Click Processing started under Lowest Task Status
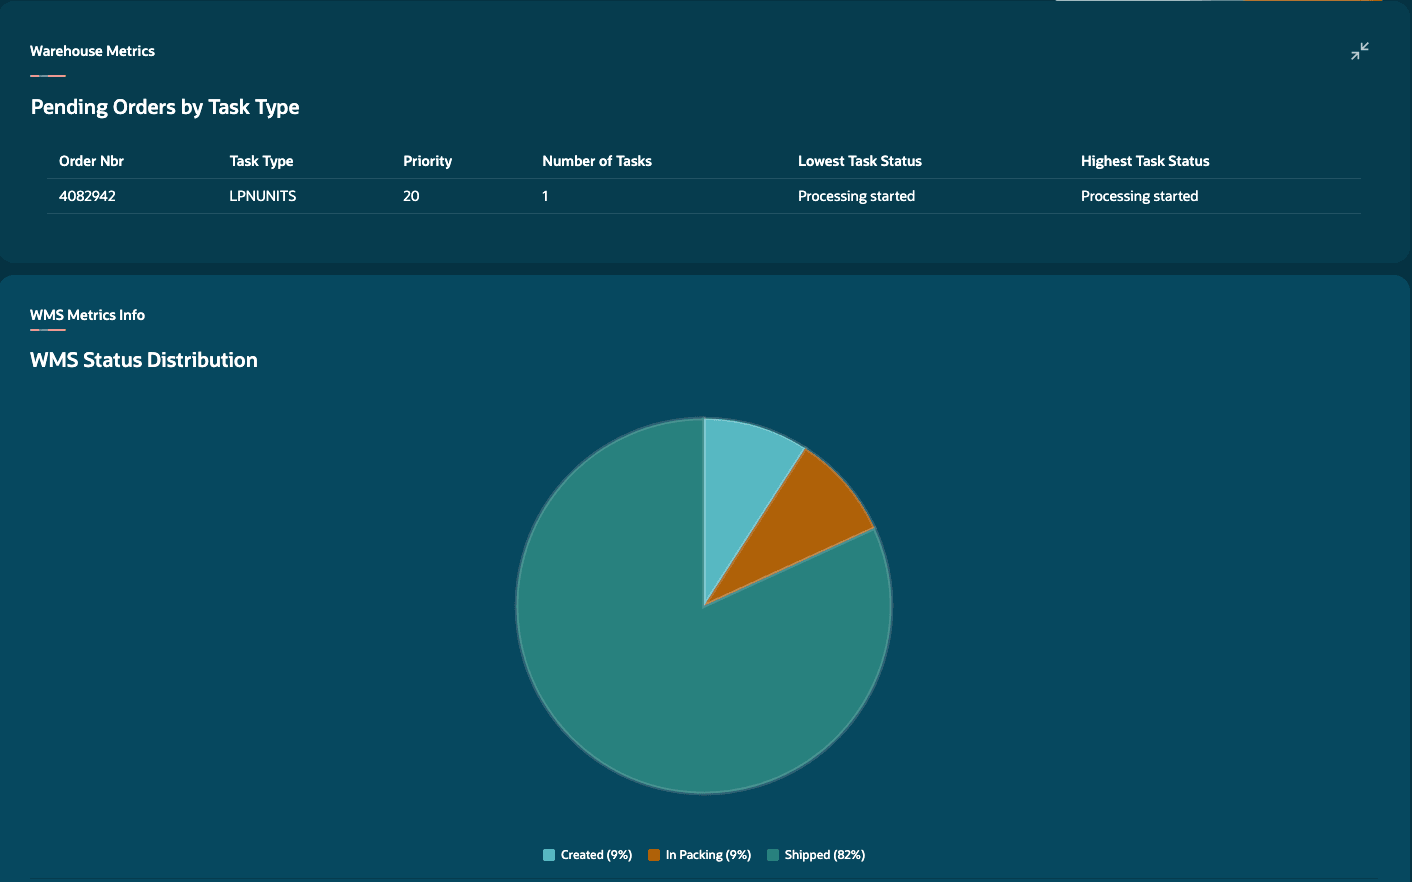 (856, 196)
